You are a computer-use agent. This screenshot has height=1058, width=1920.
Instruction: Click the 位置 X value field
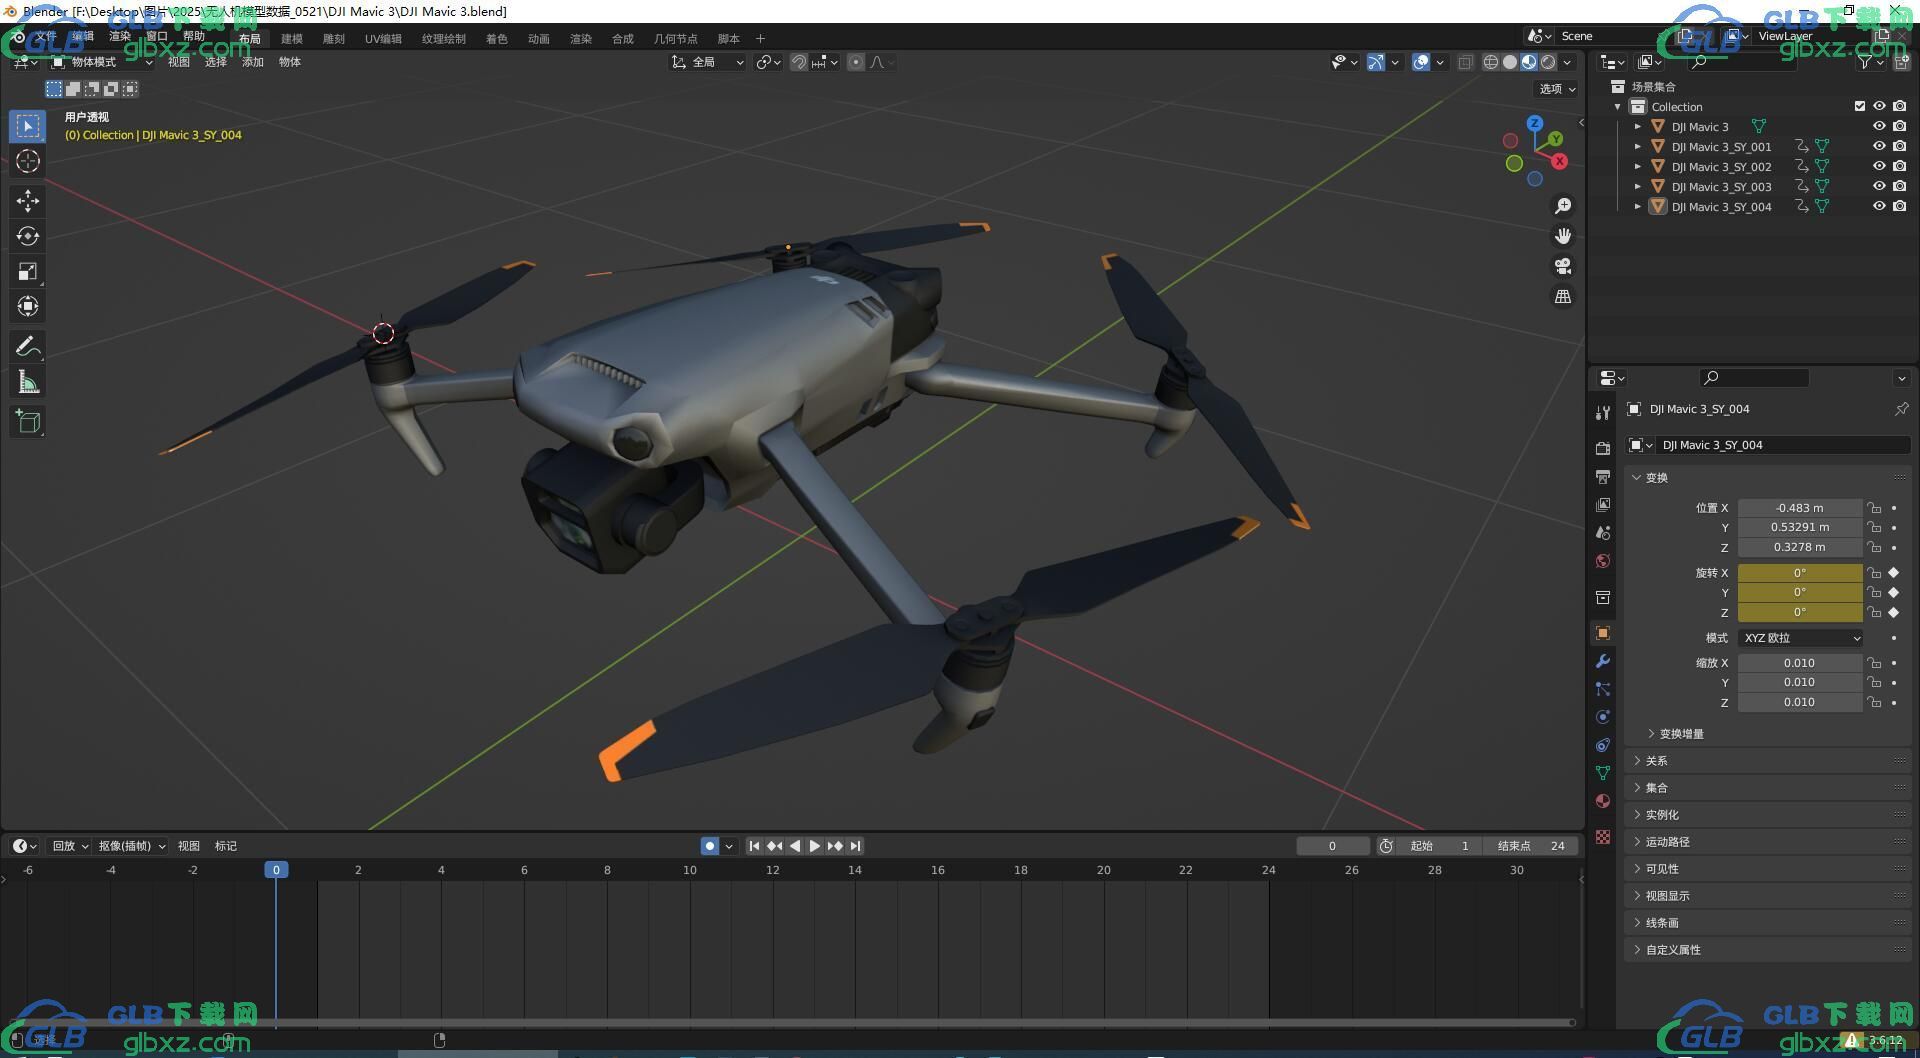[1800, 508]
